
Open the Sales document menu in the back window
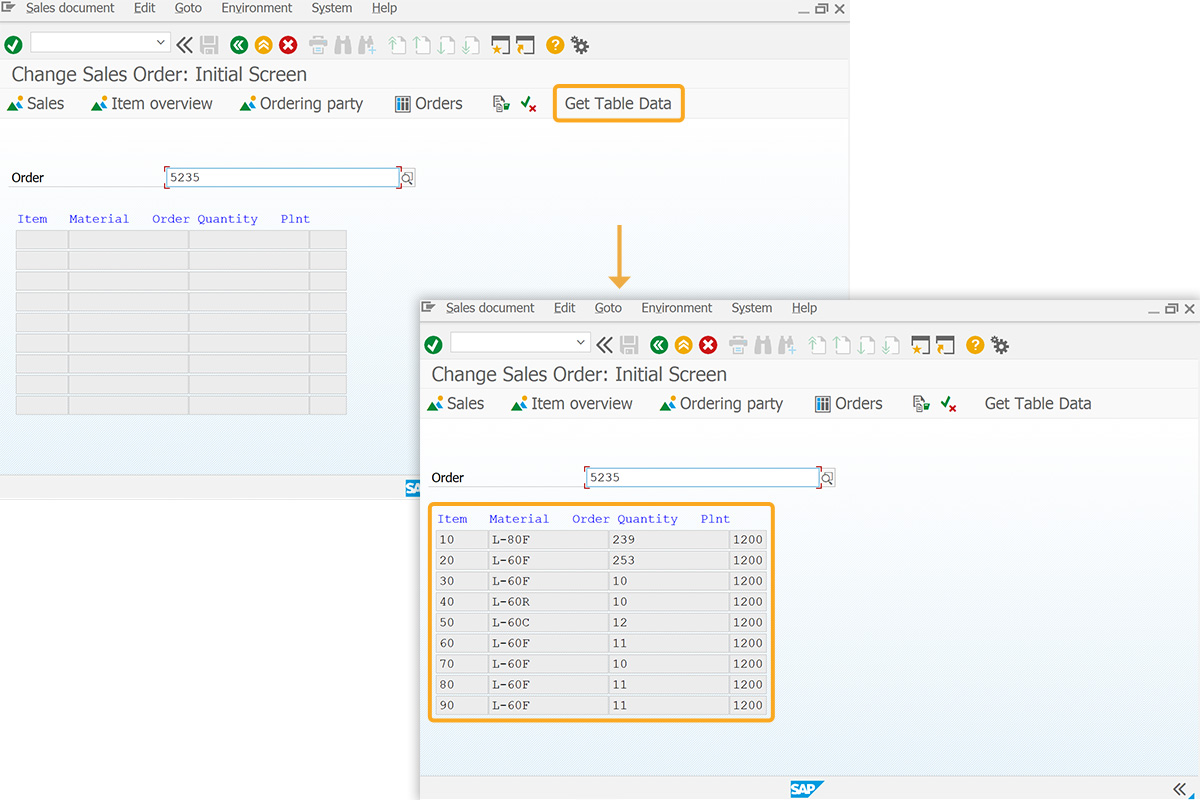pyautogui.click(x=70, y=8)
